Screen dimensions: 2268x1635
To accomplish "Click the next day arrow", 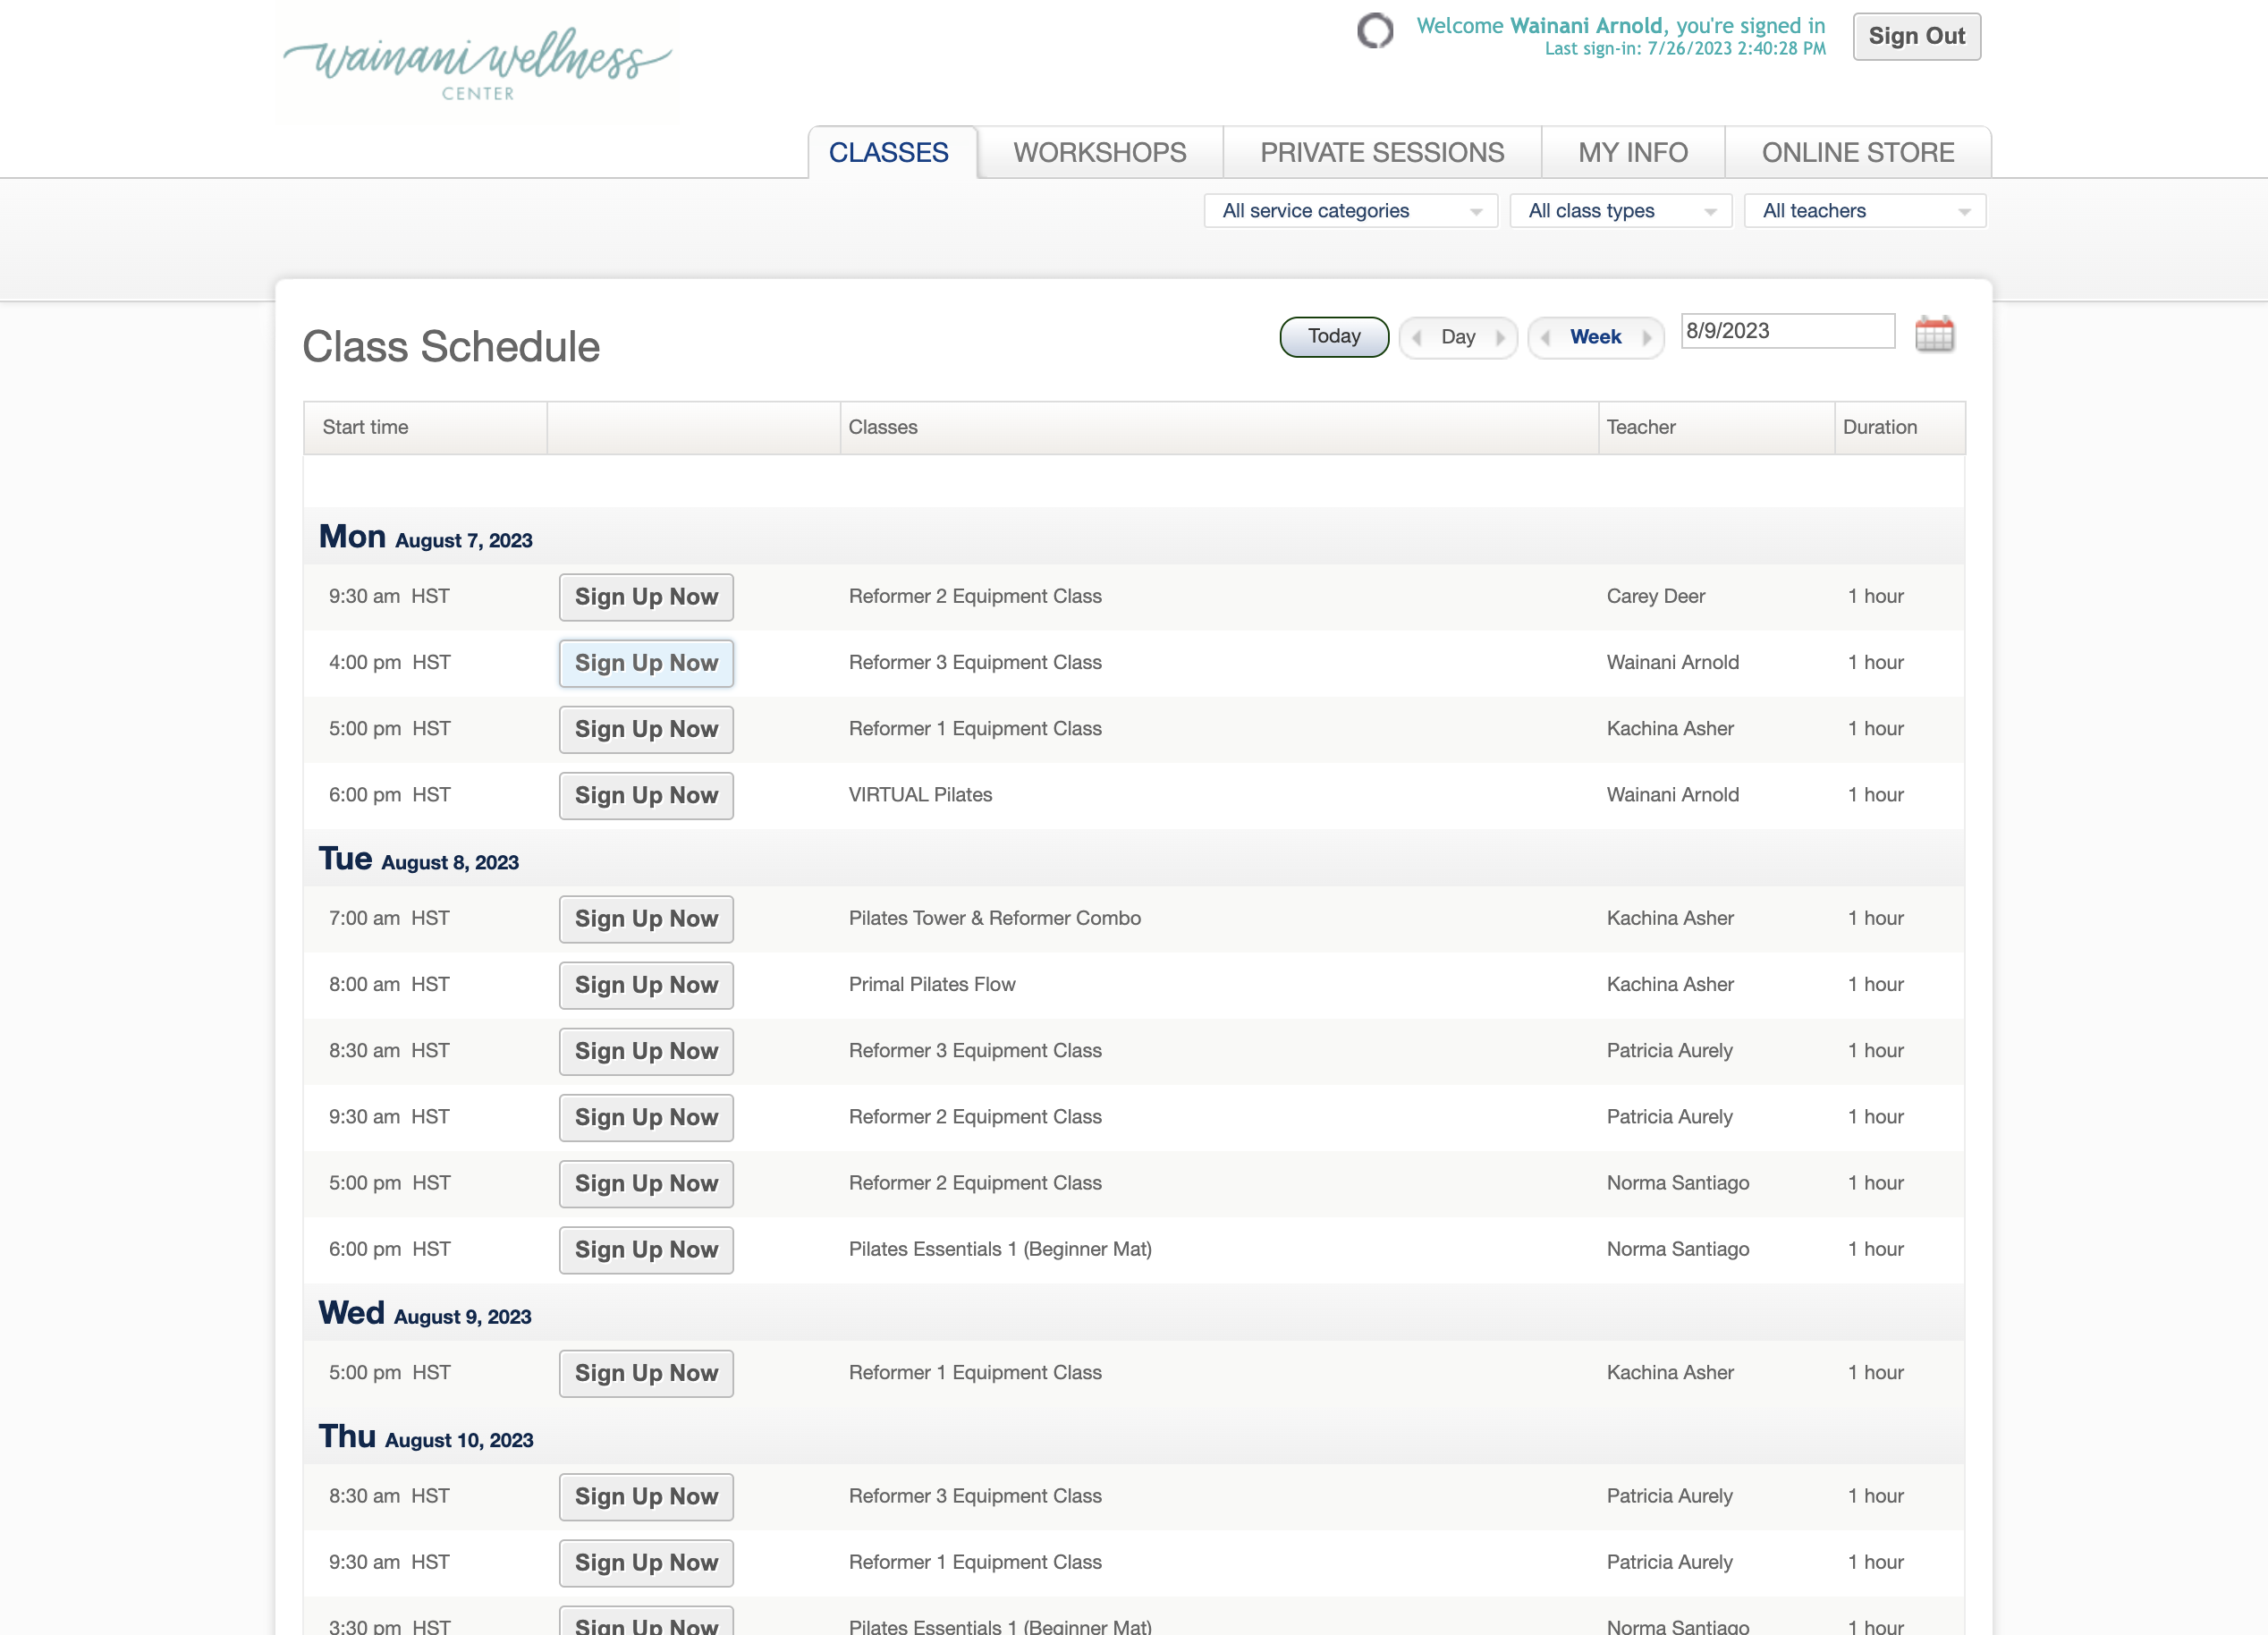I will [1500, 338].
